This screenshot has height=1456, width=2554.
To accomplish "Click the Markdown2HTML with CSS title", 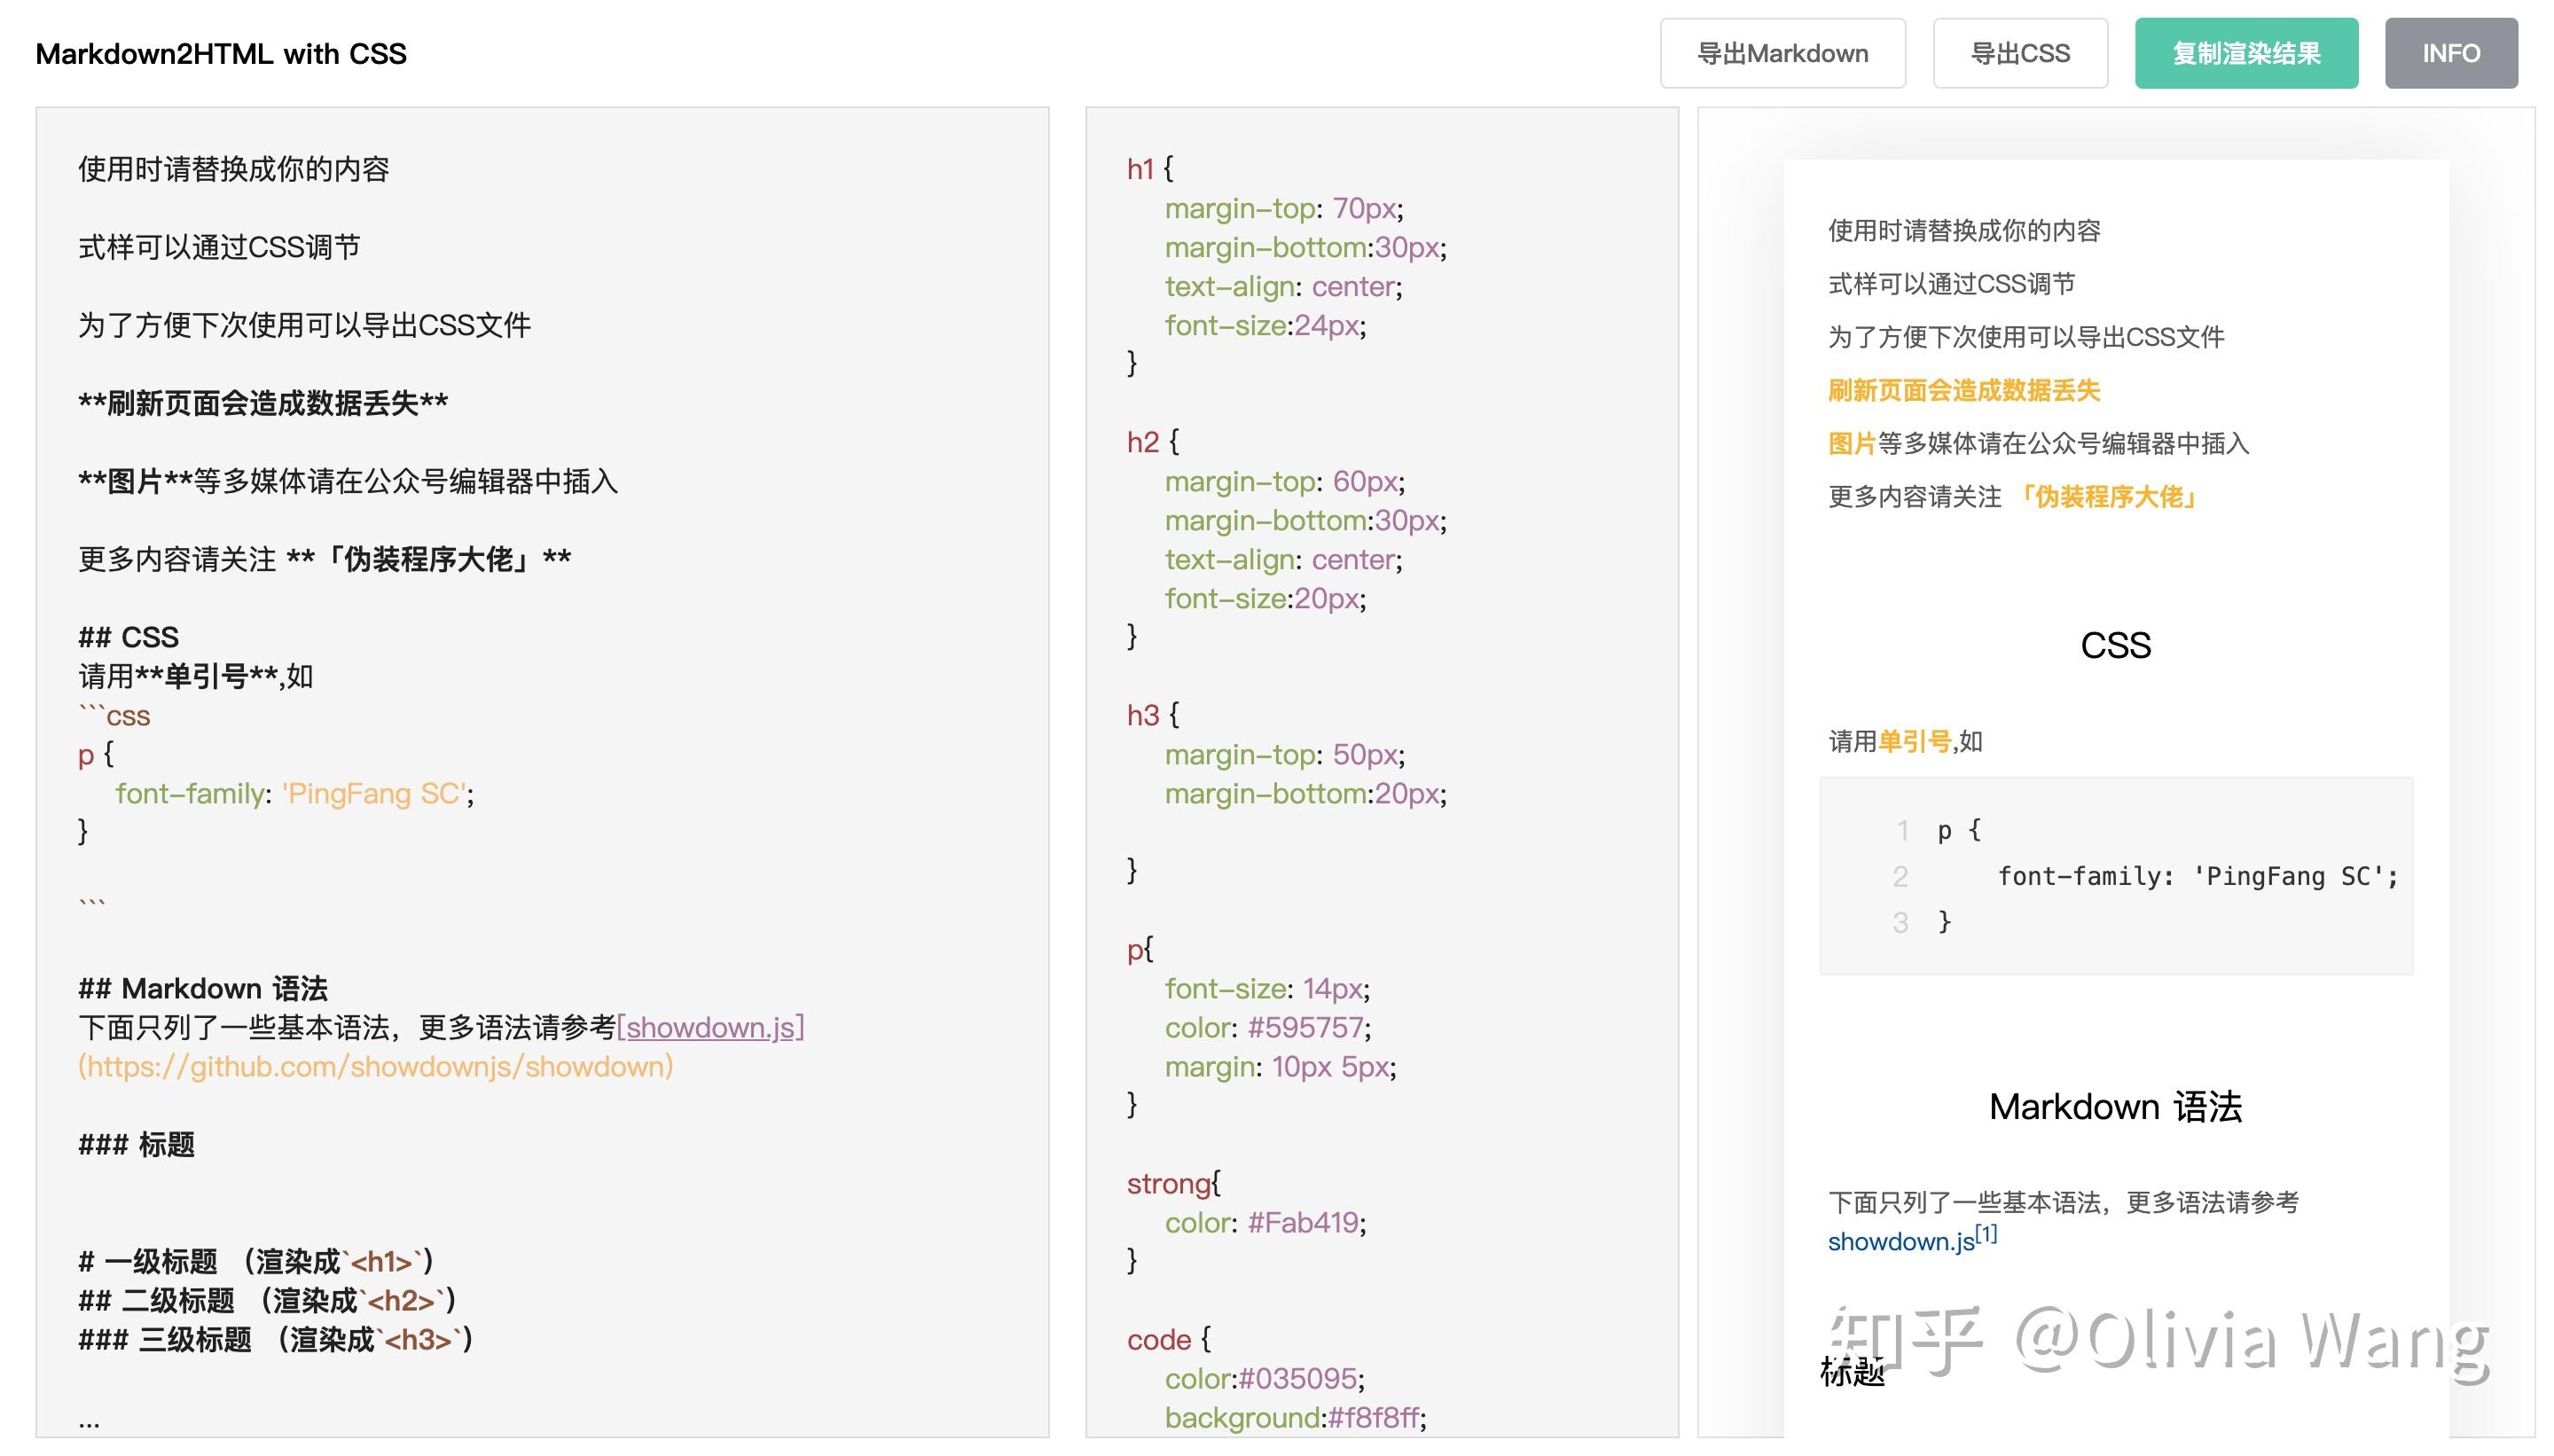I will tap(221, 54).
